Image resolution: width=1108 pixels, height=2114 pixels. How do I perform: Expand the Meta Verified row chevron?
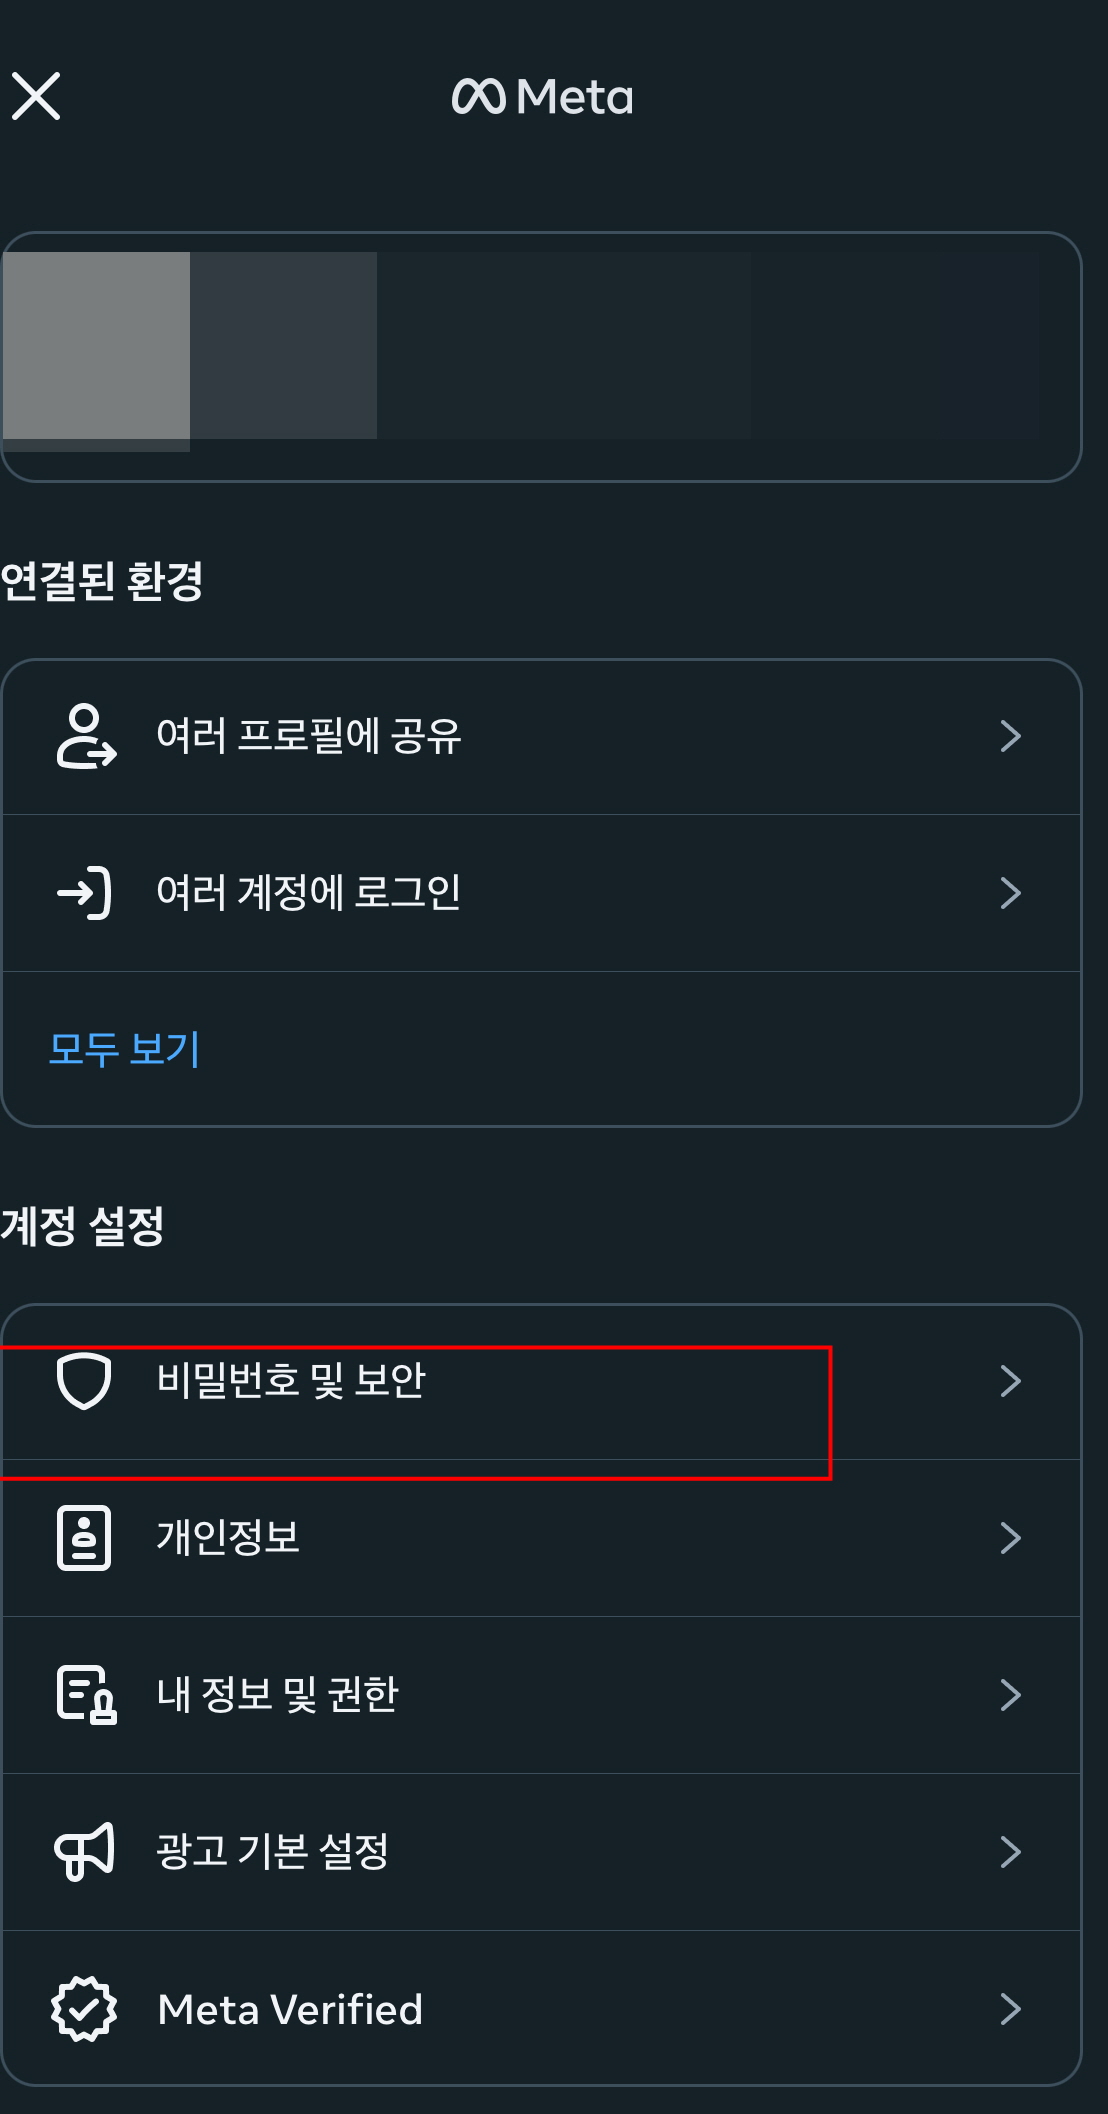coord(1012,2009)
